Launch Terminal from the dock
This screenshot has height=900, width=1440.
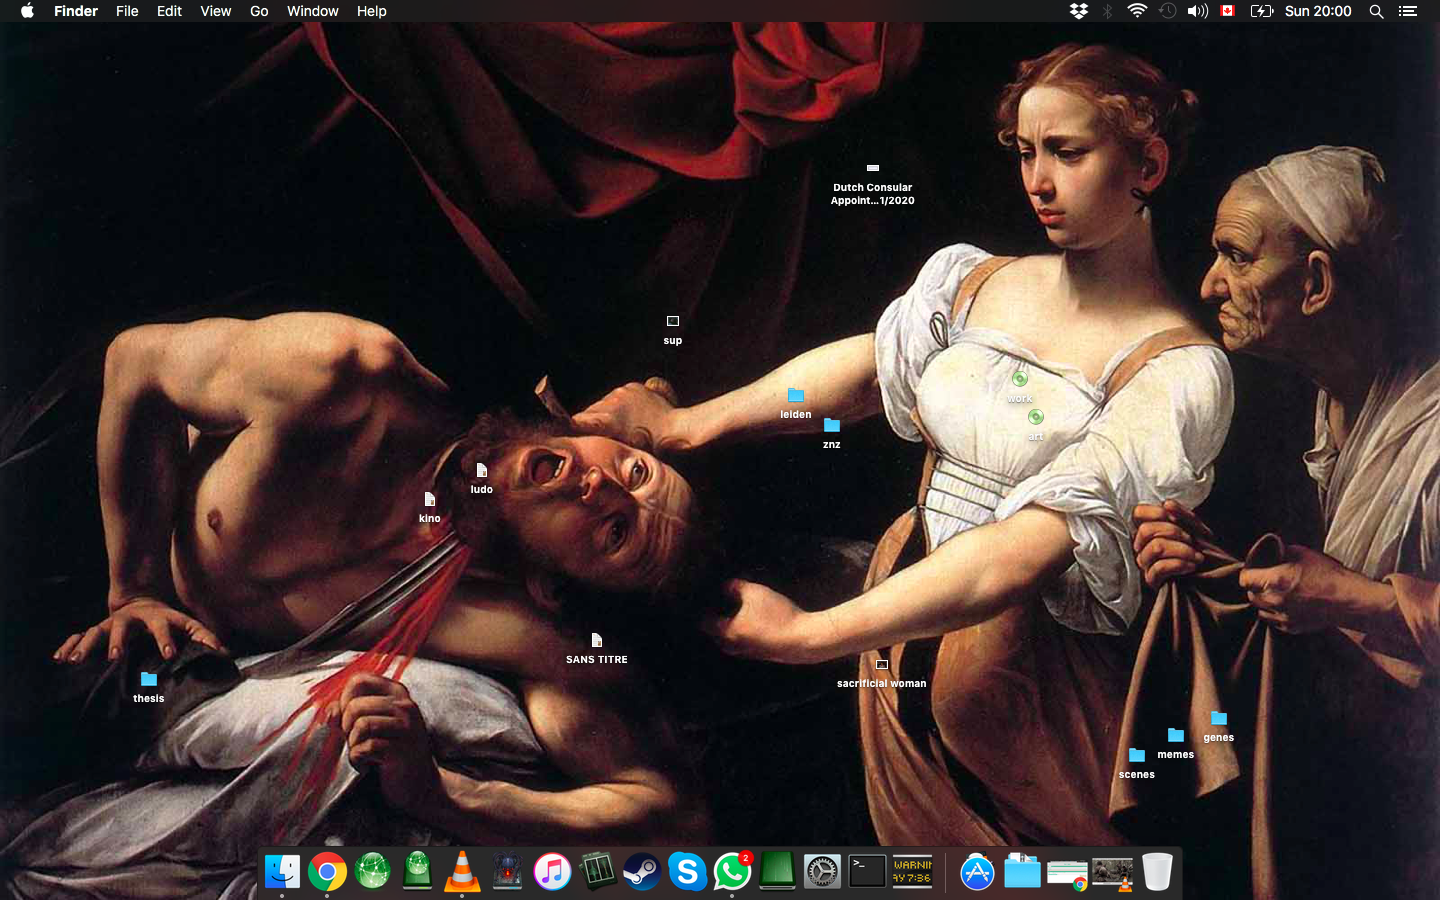click(867, 872)
